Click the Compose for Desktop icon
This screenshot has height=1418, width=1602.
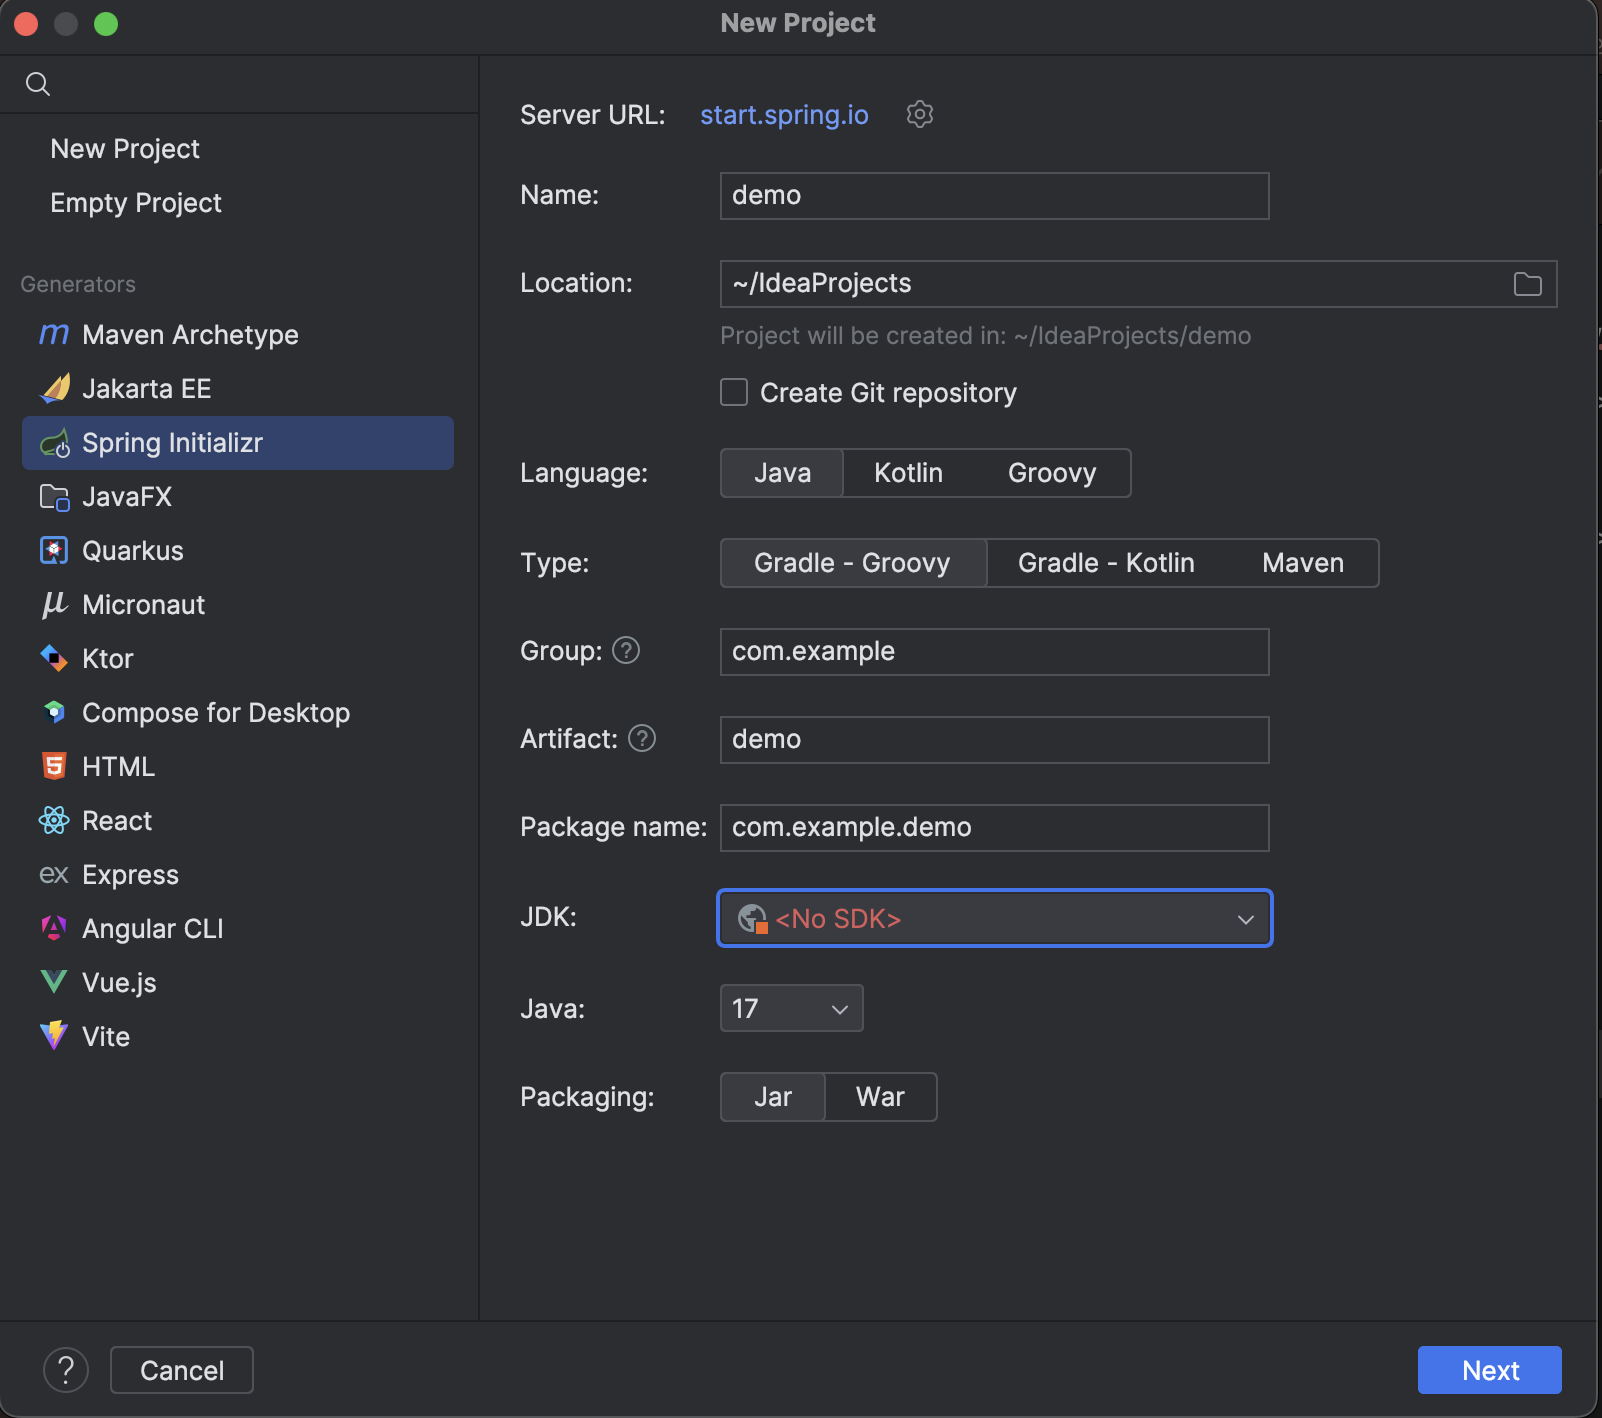[x=54, y=712]
